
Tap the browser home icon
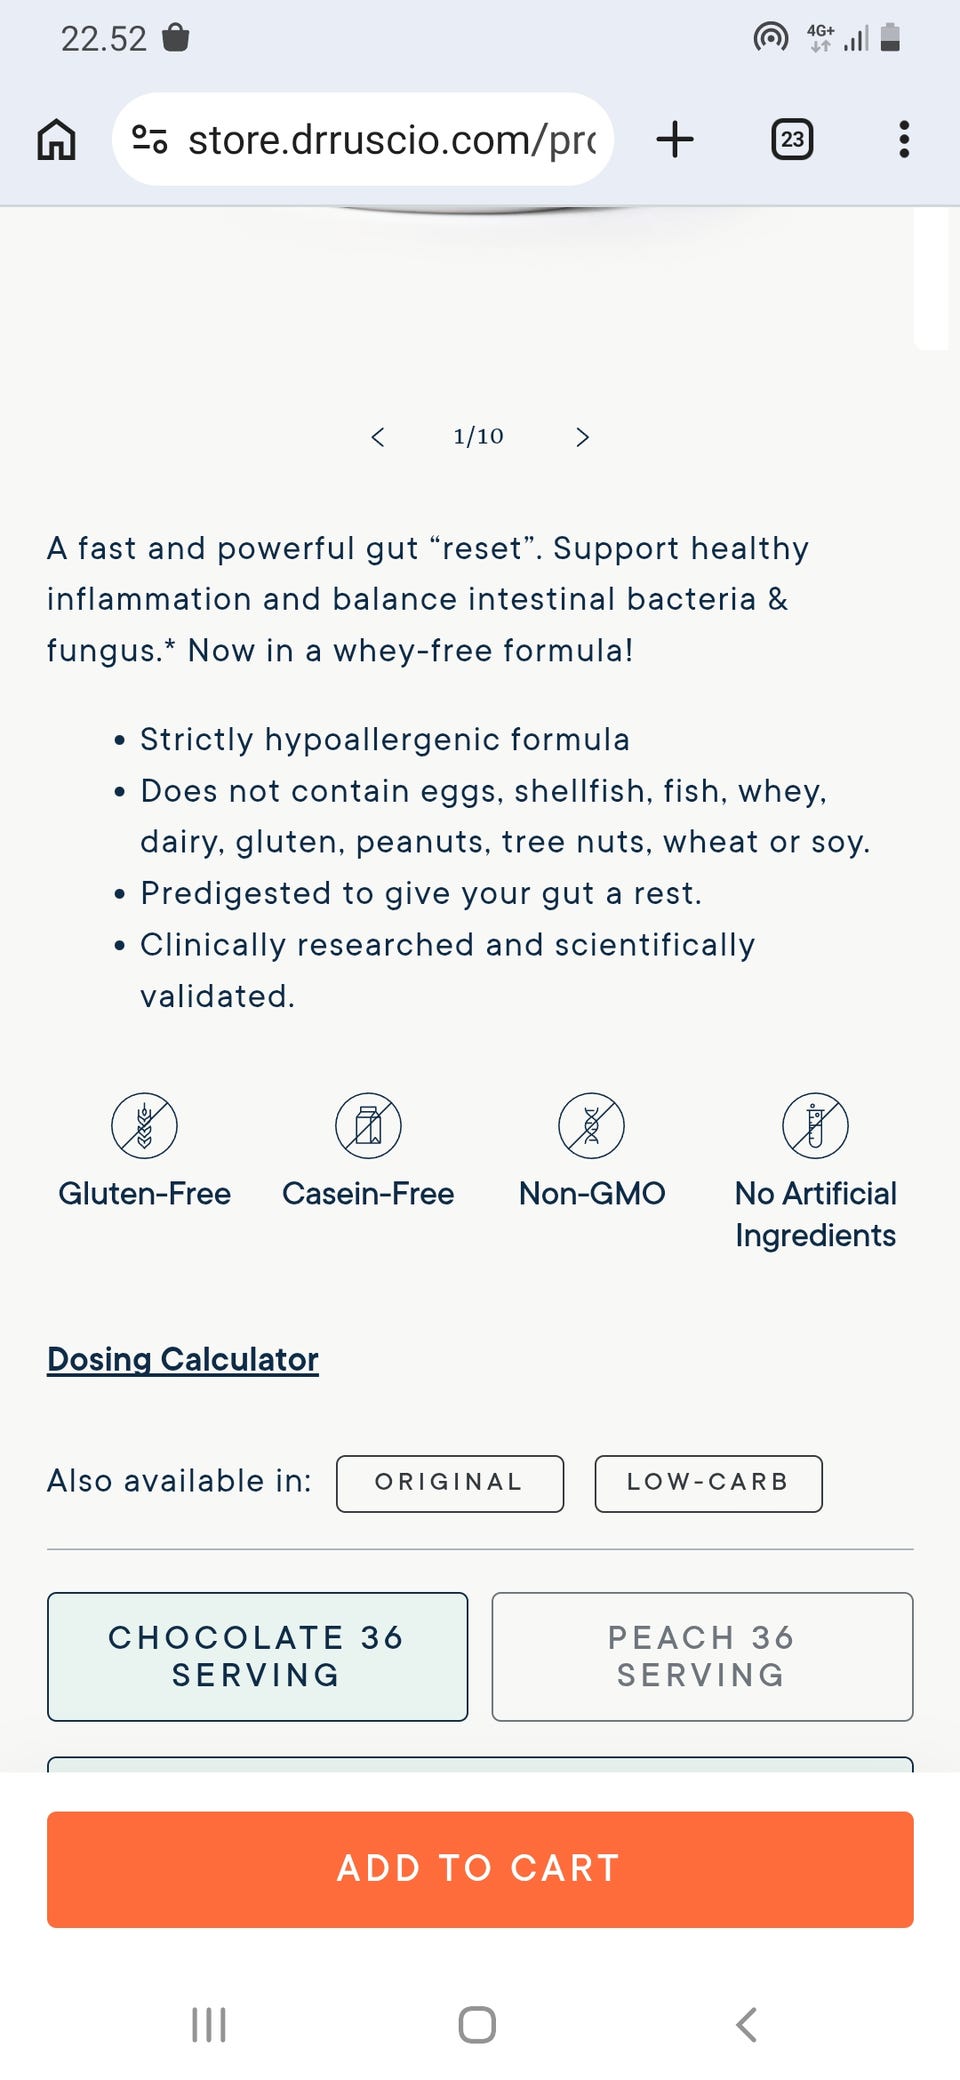pyautogui.click(x=56, y=139)
